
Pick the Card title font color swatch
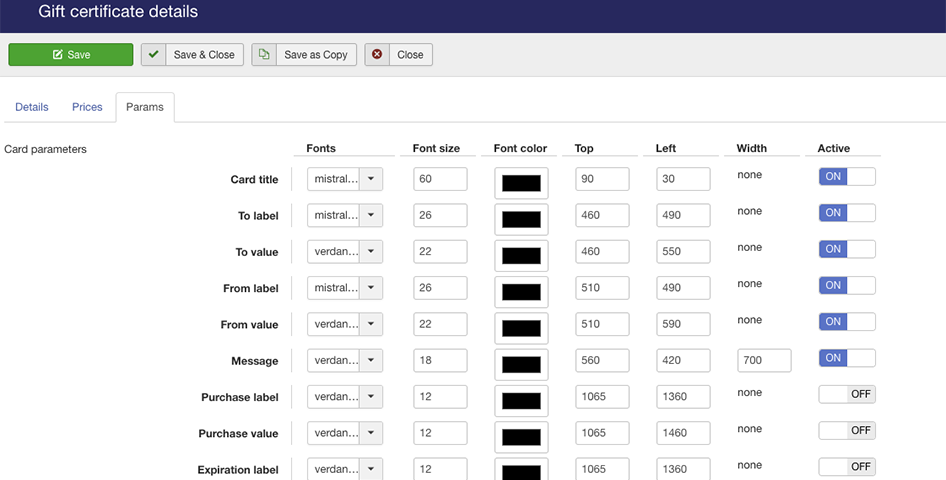coord(521,184)
